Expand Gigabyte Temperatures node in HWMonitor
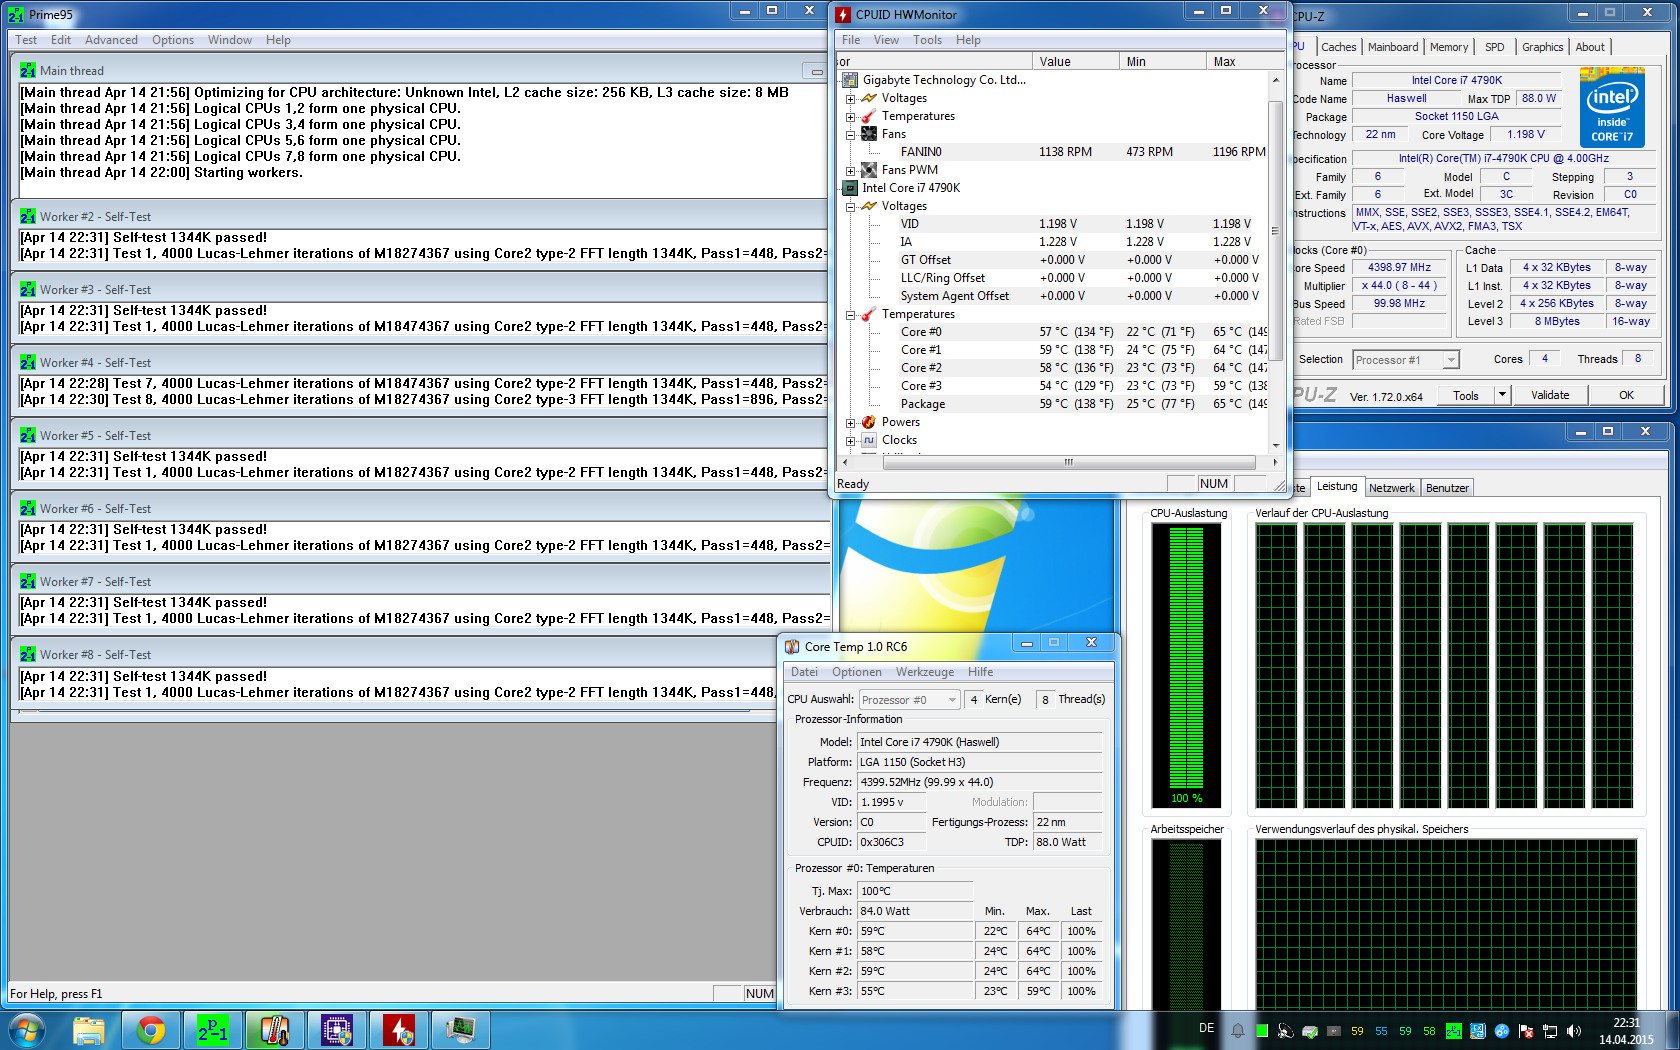1680x1050 pixels. click(x=850, y=116)
